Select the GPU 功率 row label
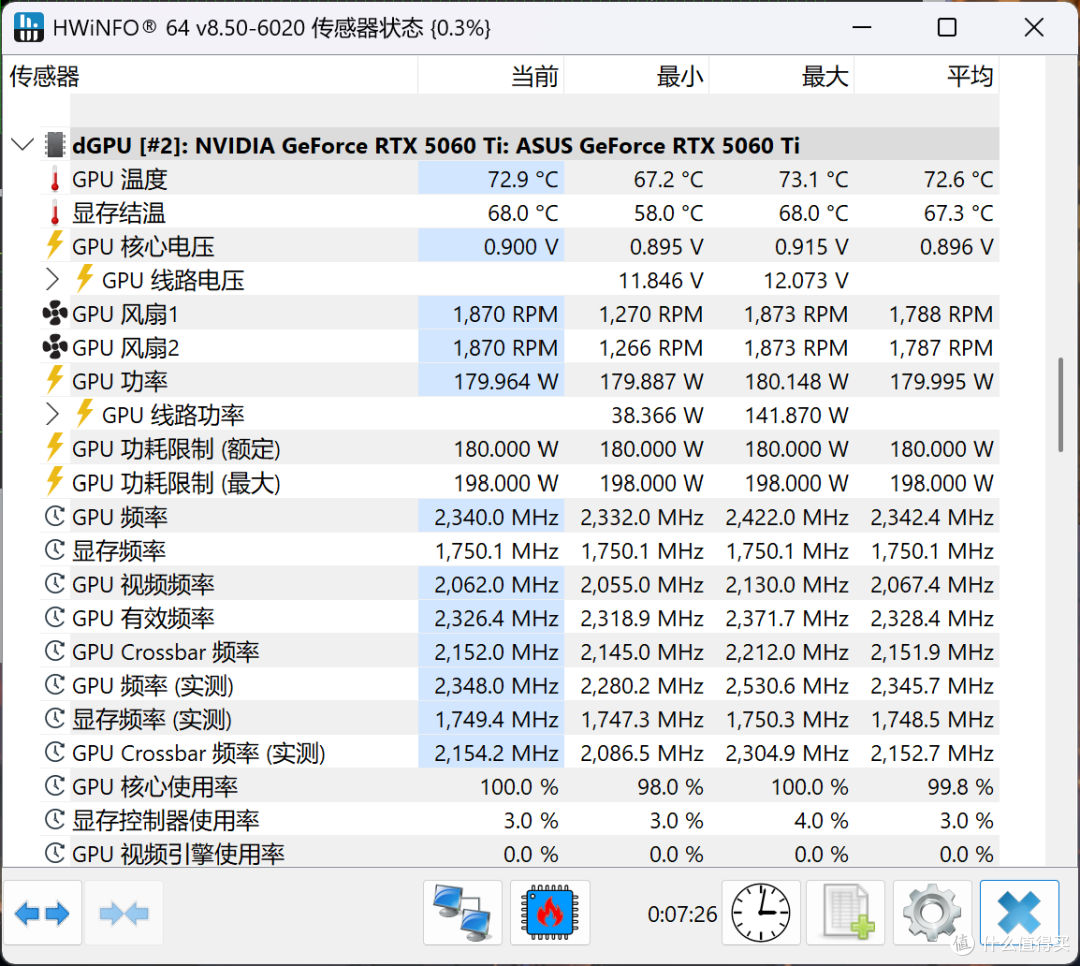The width and height of the screenshot is (1080, 966). click(120, 382)
